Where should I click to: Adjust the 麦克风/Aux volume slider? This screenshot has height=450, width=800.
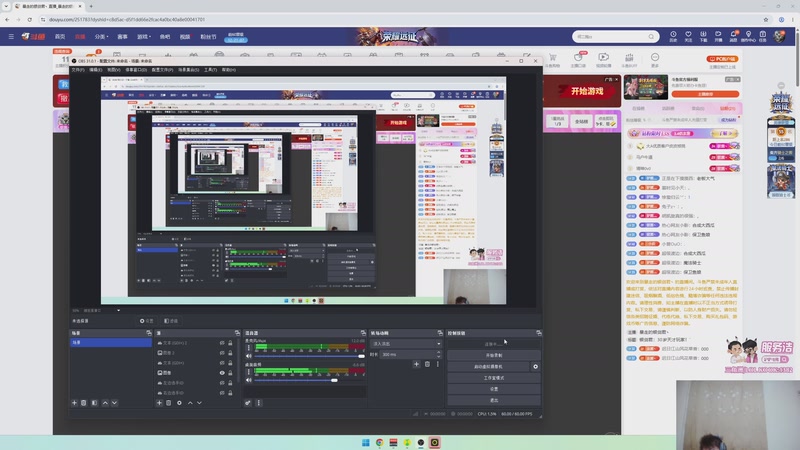309,356
